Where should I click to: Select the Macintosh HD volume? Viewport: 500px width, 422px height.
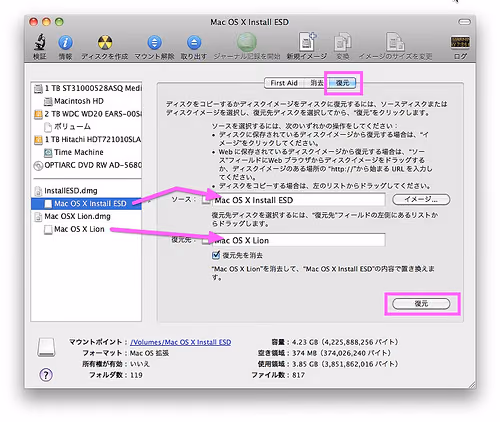(x=86, y=101)
